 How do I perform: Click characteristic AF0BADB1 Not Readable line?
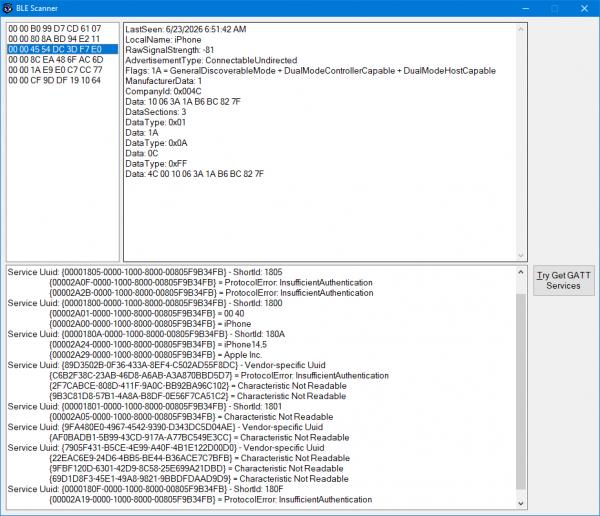199,438
